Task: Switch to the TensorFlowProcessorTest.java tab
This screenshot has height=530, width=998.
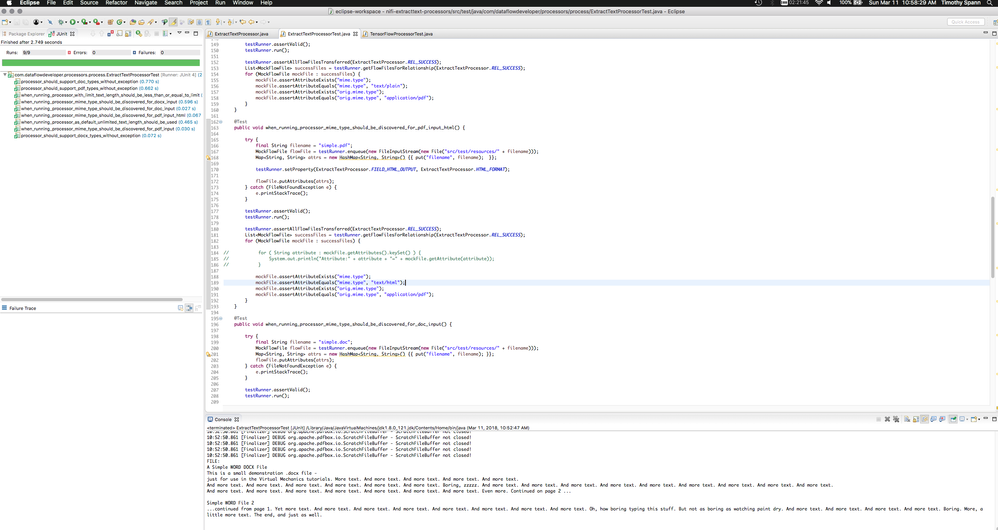Action: 400,34
